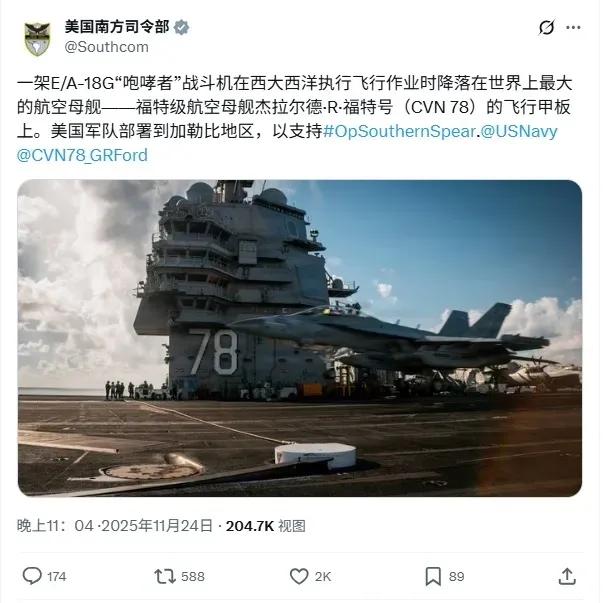Screen dimensions: 603x603
Task: Enlarge the aircraft carrier photo
Action: click(x=300, y=338)
